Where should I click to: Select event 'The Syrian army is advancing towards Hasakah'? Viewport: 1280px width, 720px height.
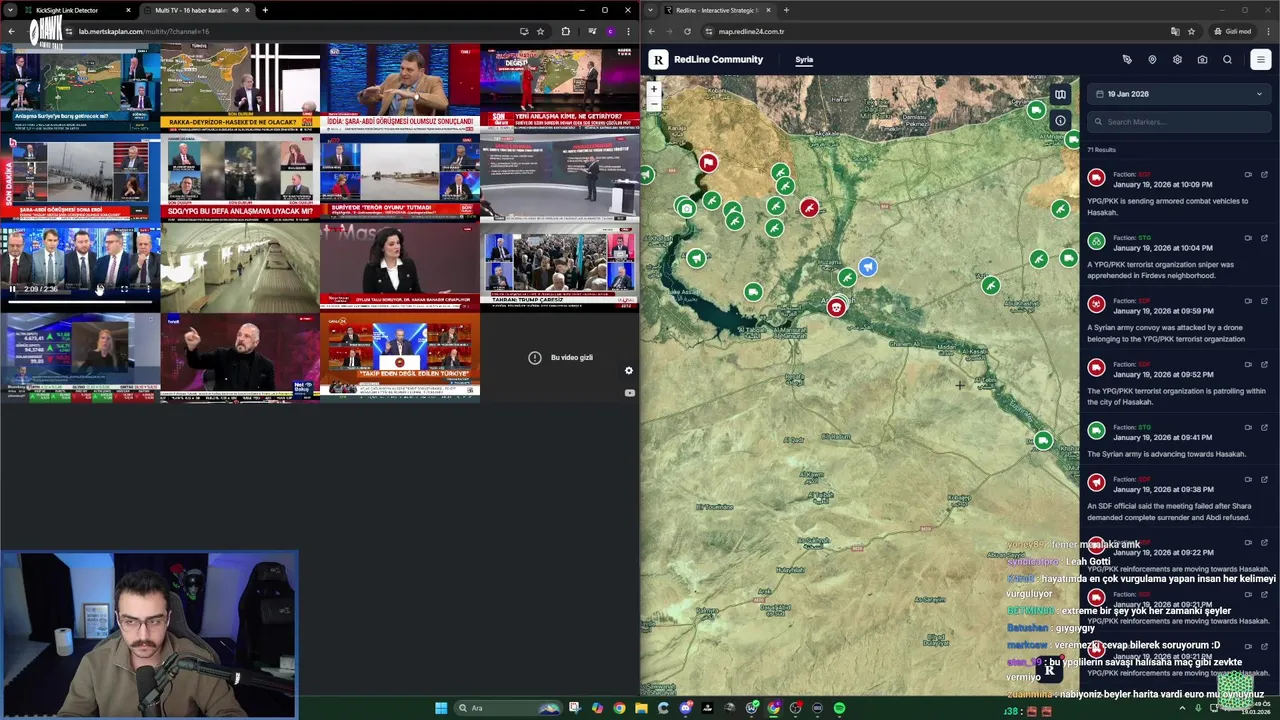point(1179,441)
